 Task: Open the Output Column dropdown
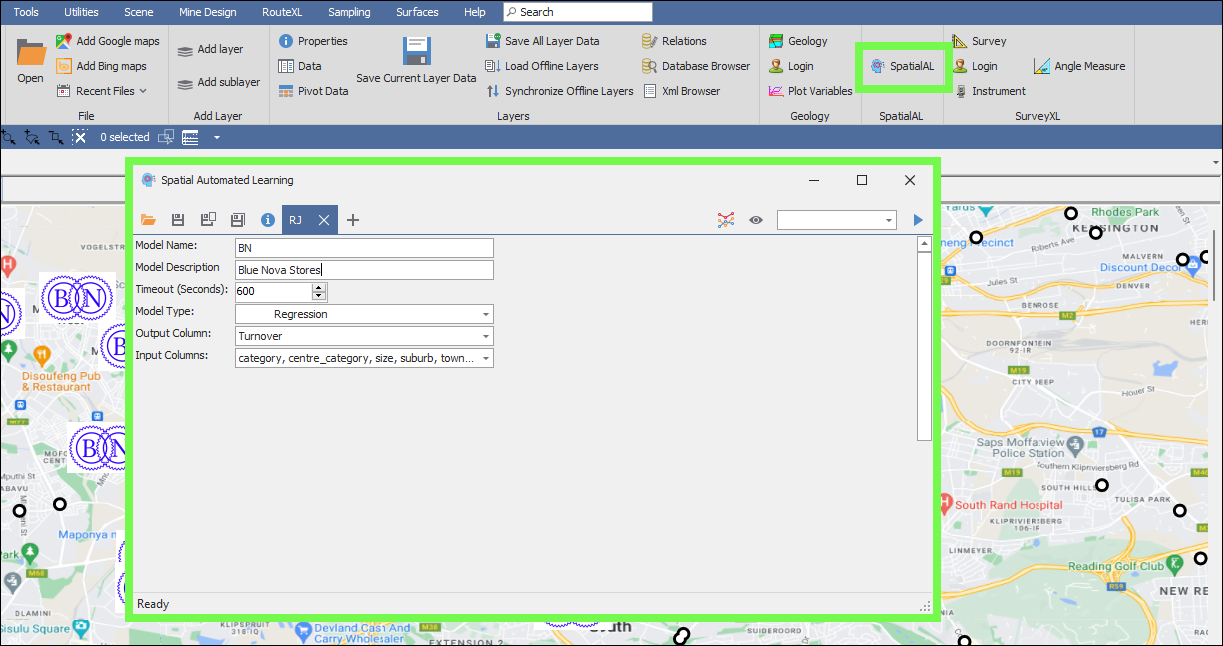tap(486, 336)
